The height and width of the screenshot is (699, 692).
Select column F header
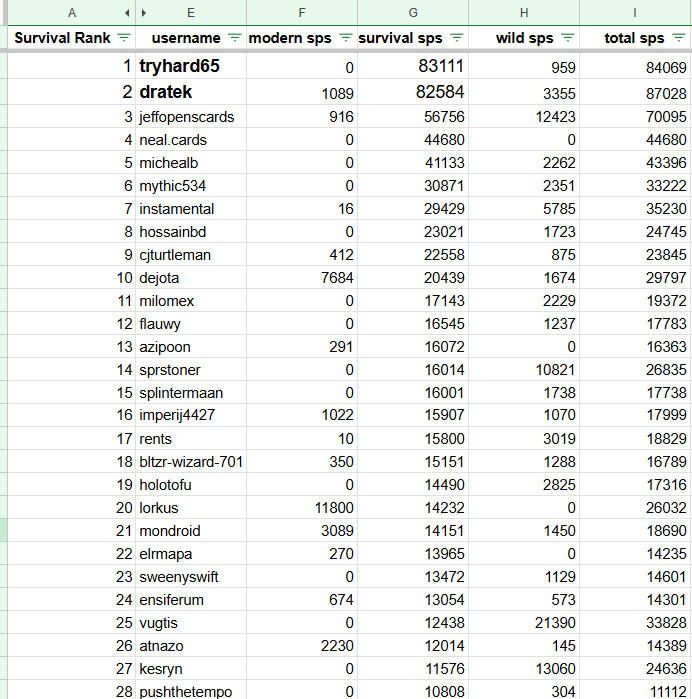(x=302, y=13)
